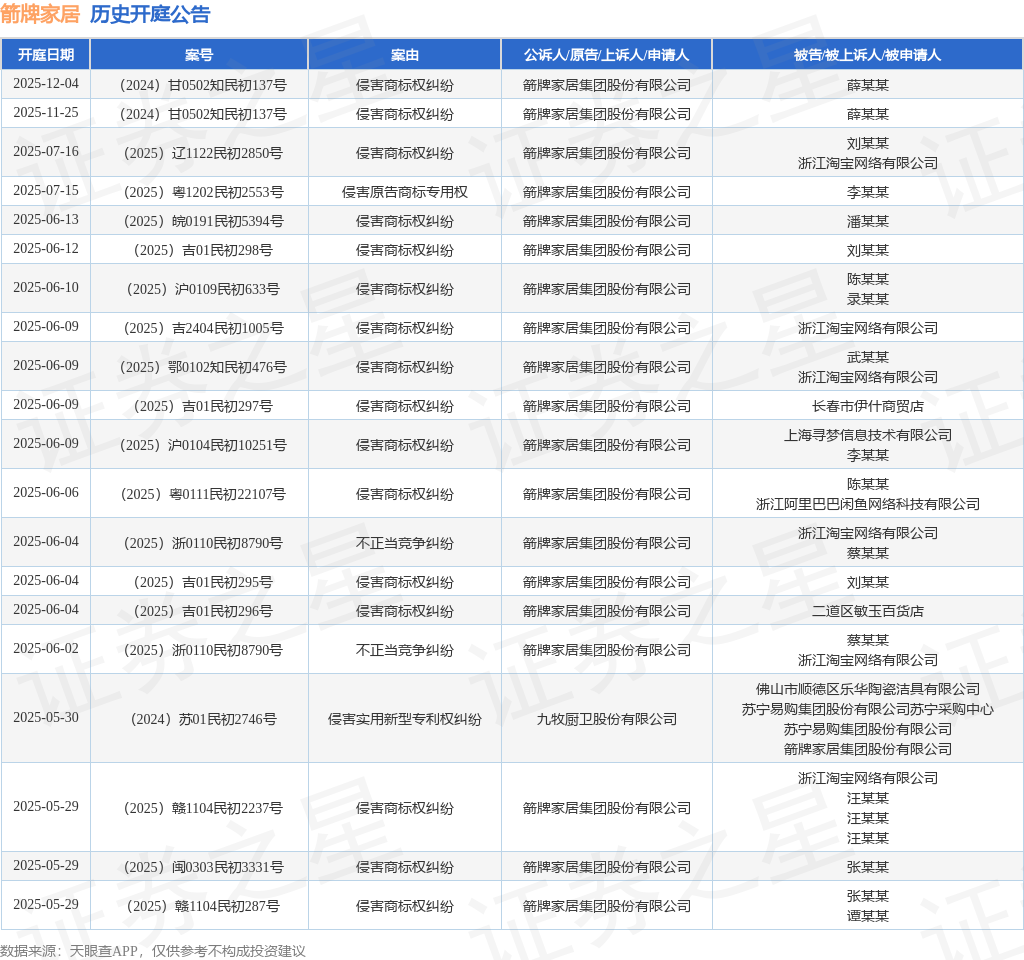Click defendant 浙江阿里巴巴闲鱼网络科技有限公司
This screenshot has height=960, width=1024.
click(x=867, y=504)
